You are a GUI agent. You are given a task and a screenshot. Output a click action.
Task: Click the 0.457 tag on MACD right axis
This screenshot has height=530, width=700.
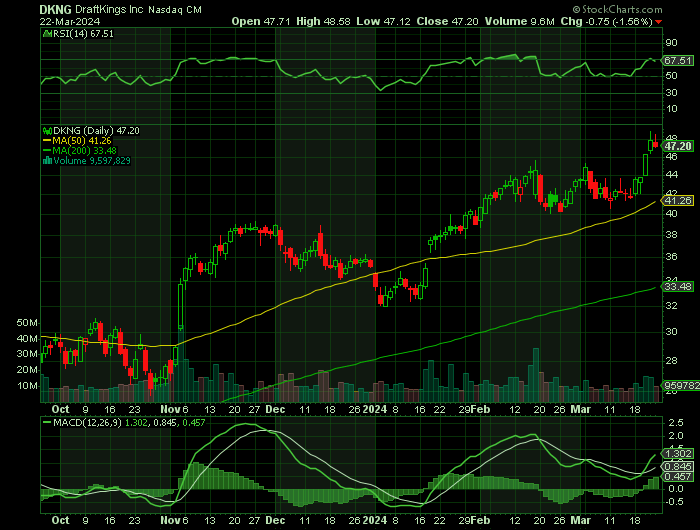pyautogui.click(x=678, y=477)
